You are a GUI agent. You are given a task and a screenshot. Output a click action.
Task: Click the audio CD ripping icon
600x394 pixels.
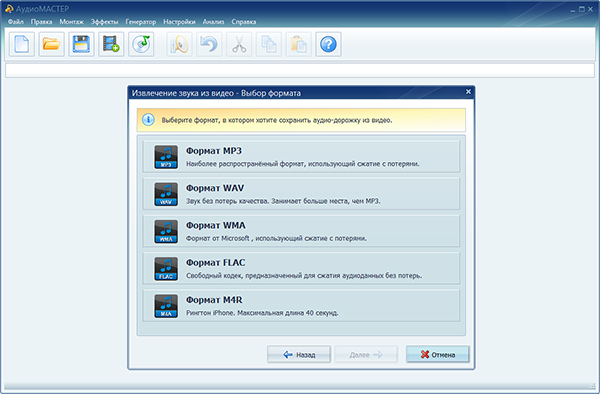pyautogui.click(x=141, y=44)
